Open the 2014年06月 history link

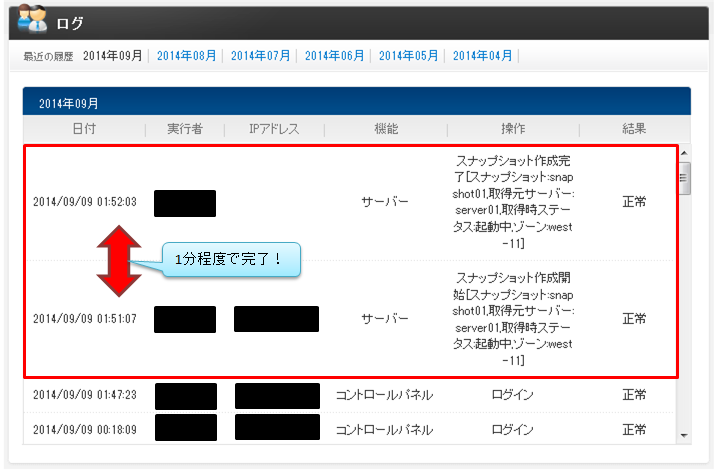pos(334,56)
